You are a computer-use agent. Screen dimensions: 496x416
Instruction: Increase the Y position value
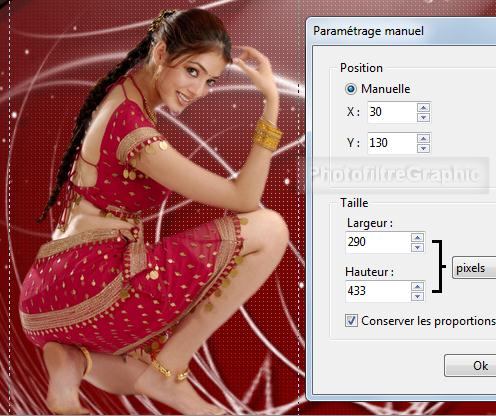tap(423, 138)
